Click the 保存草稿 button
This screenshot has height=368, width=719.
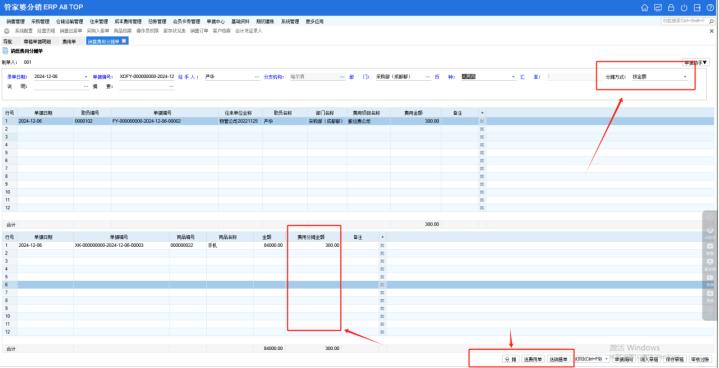click(675, 359)
